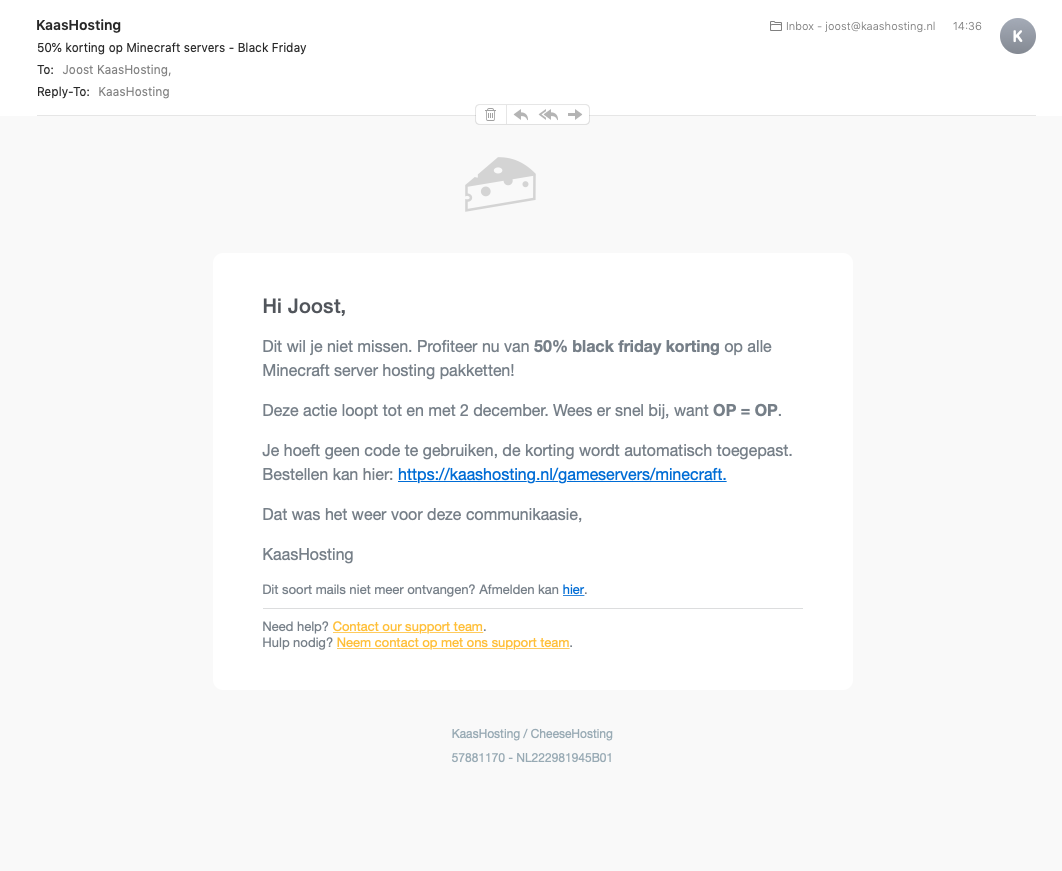This screenshot has height=871, width=1062.
Task: Unsubscribe via the "hier" link
Action: tap(573, 590)
